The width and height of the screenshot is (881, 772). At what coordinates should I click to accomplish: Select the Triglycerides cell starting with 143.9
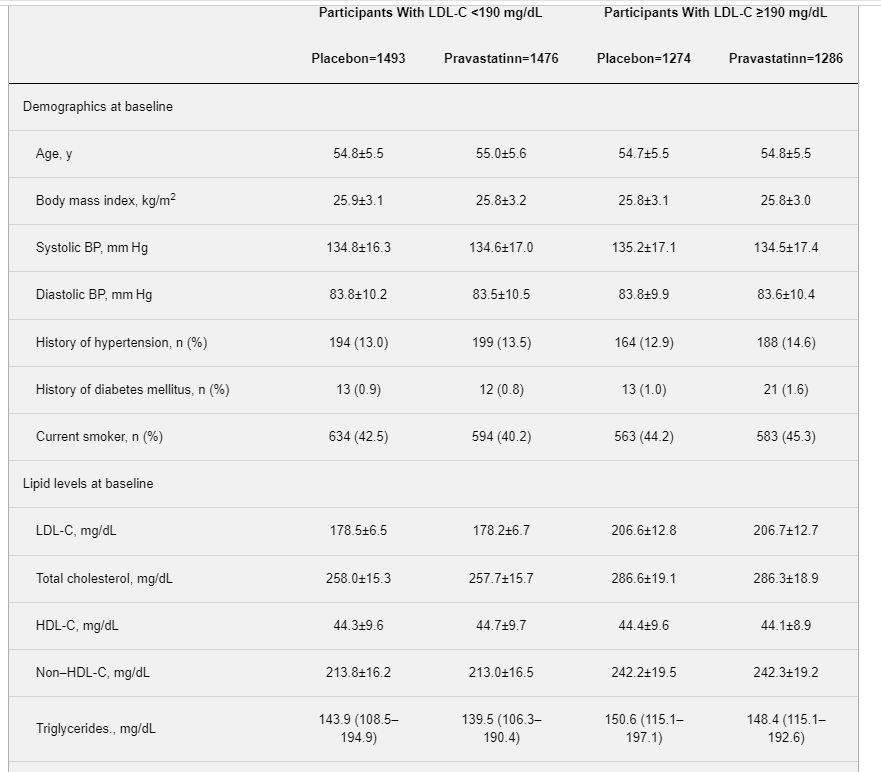pos(358,728)
